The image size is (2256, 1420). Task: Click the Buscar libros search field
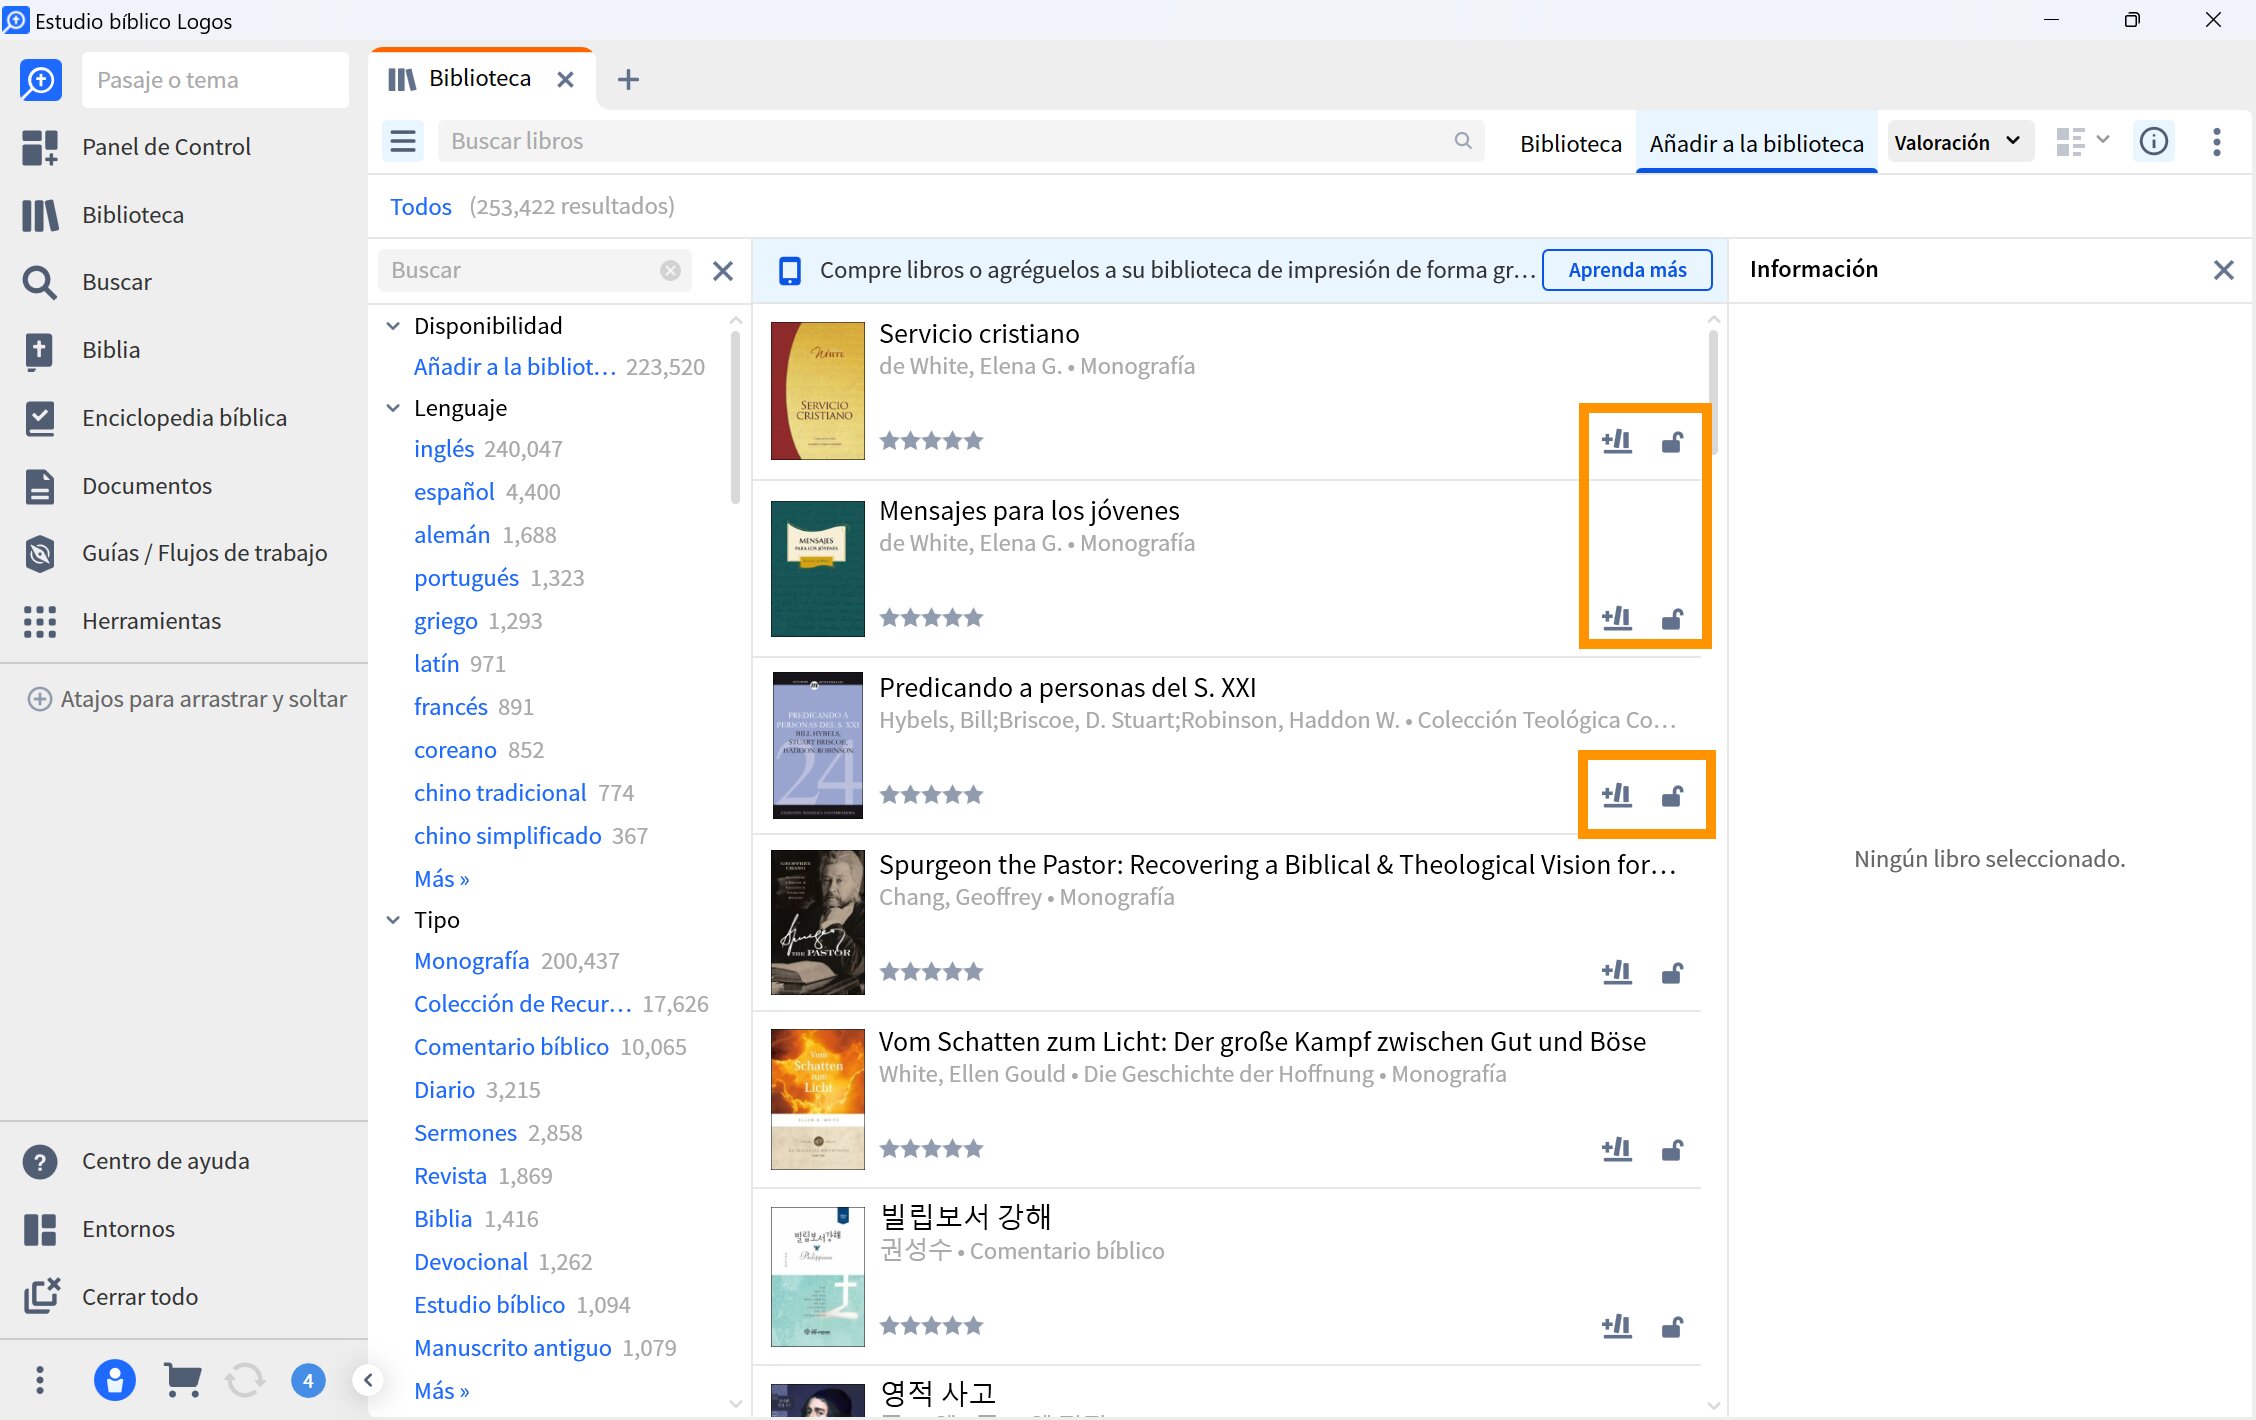click(x=960, y=142)
